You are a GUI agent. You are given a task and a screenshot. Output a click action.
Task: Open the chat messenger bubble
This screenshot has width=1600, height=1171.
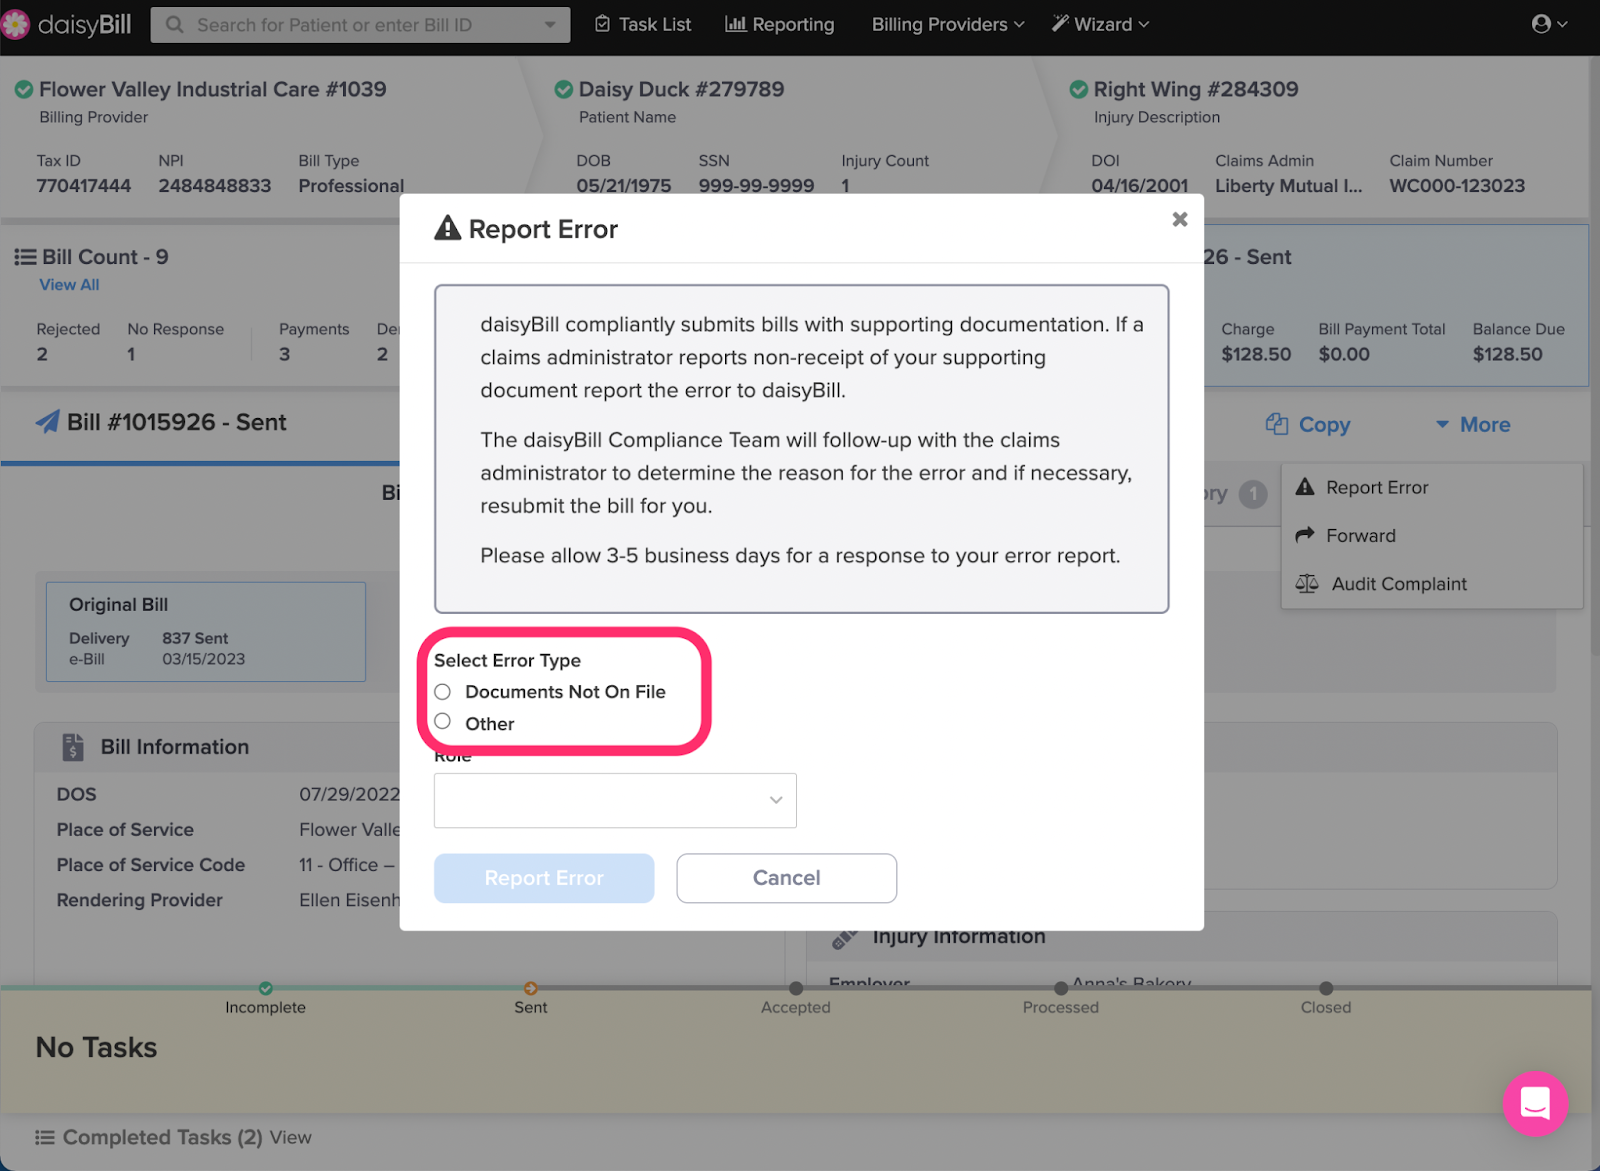[x=1535, y=1103]
